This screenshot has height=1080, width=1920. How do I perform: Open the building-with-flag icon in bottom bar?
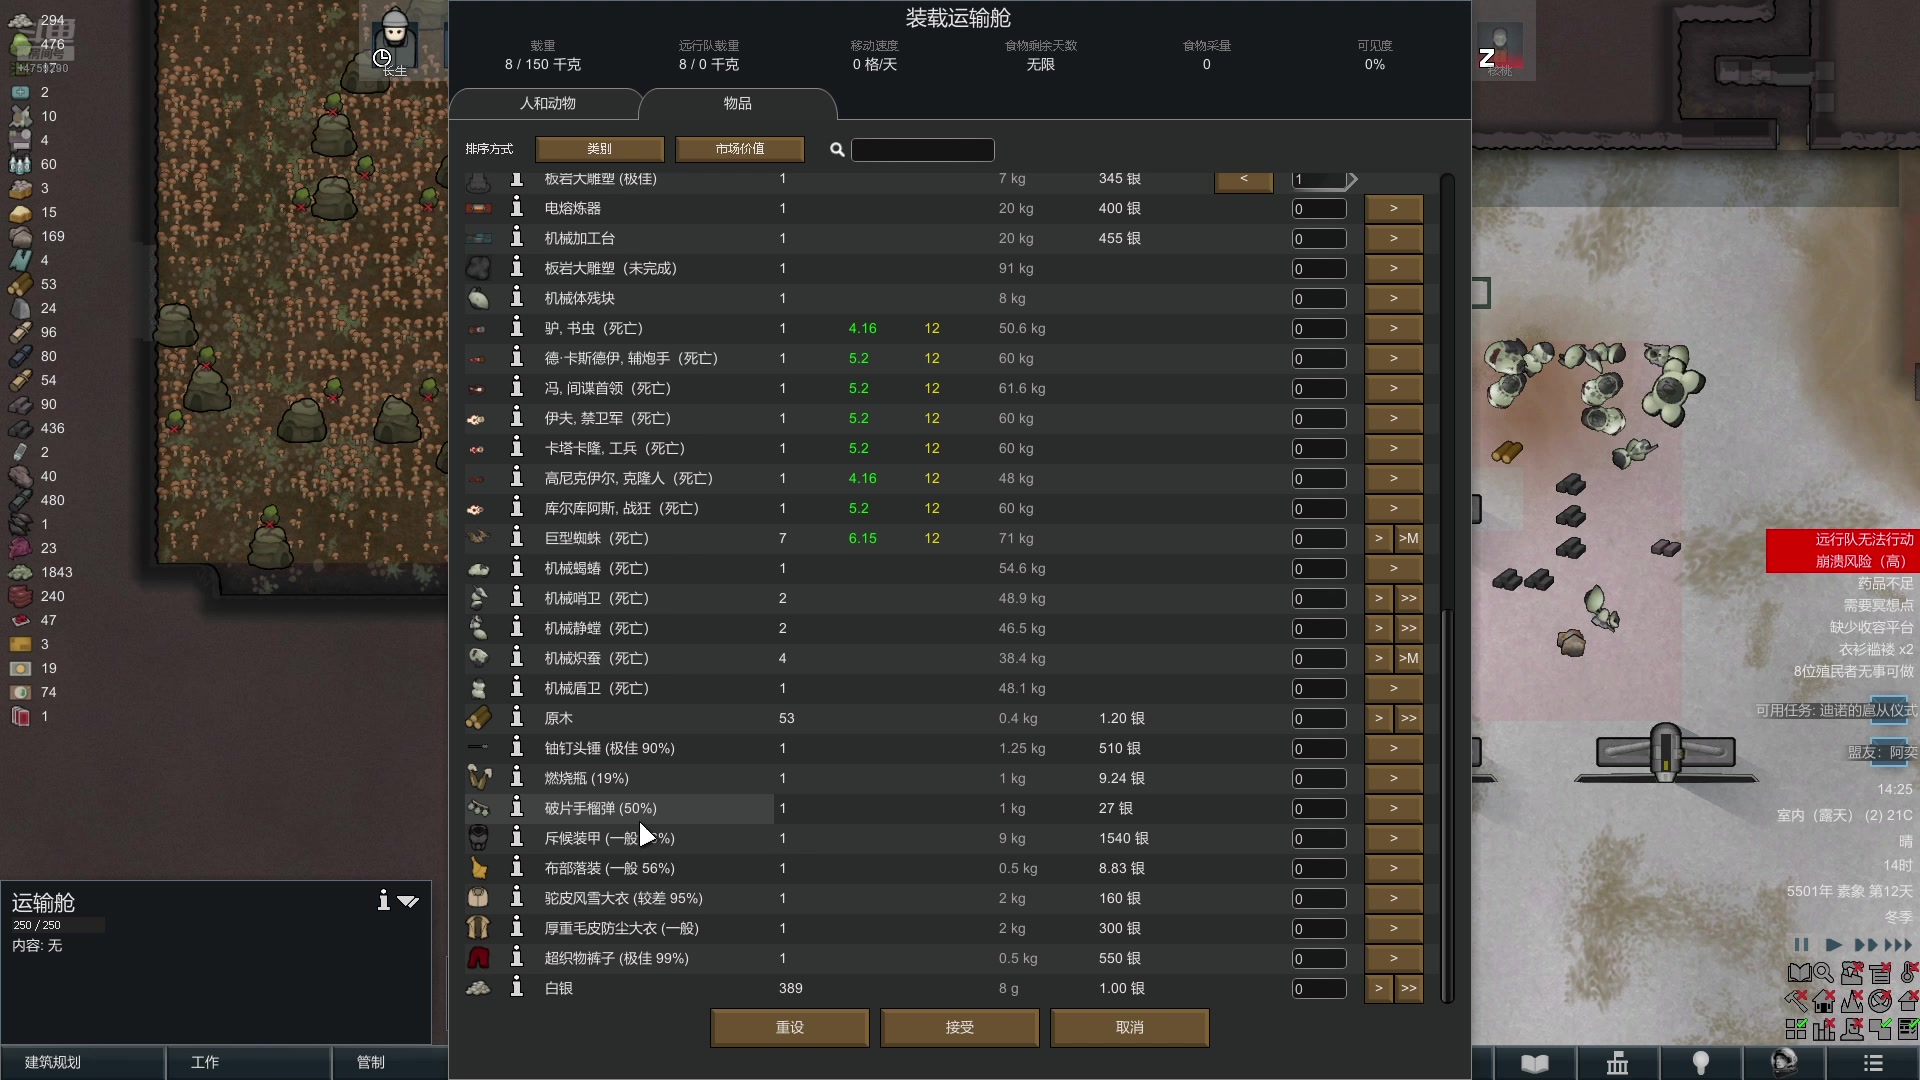(x=1617, y=1063)
